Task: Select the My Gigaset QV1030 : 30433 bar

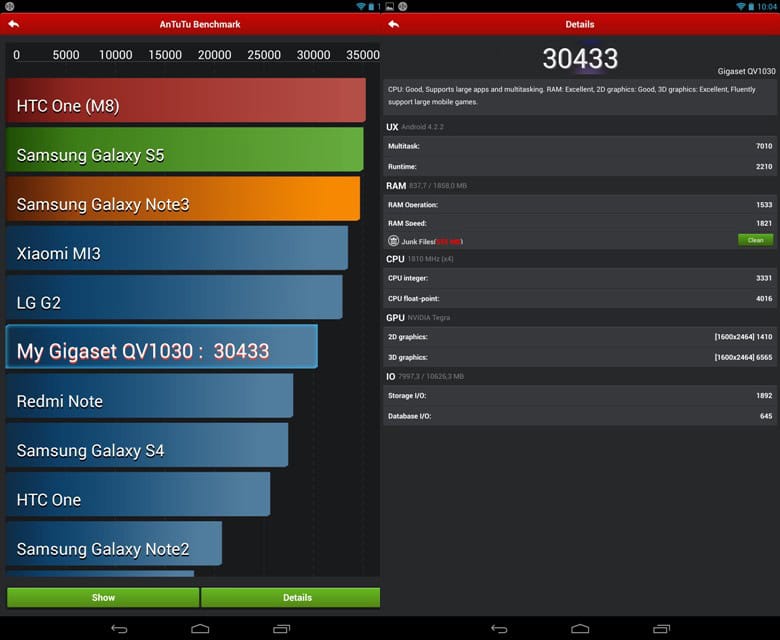Action: point(162,347)
